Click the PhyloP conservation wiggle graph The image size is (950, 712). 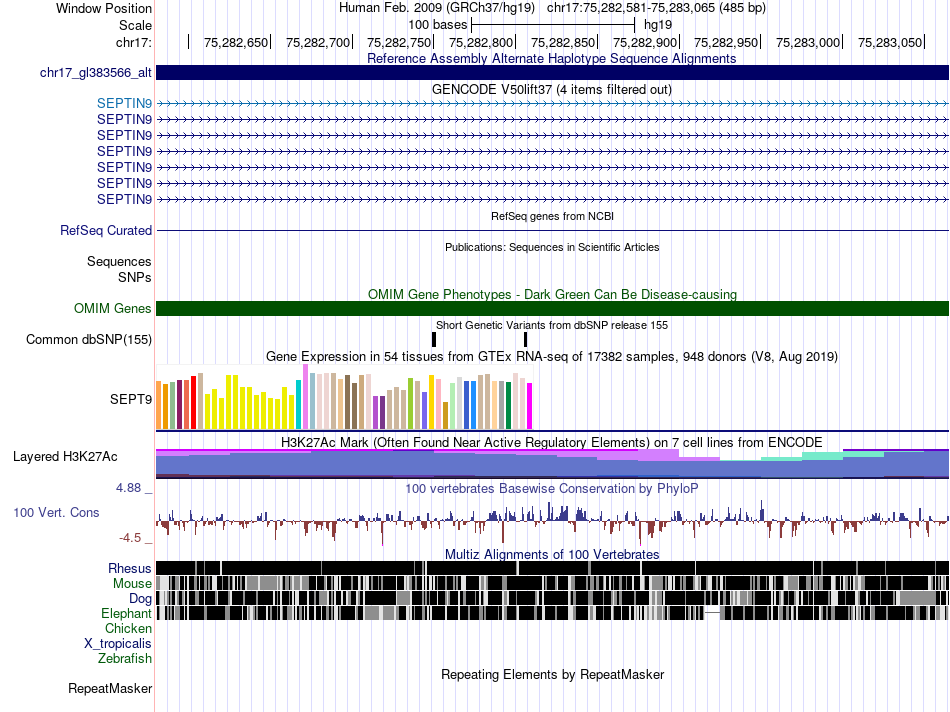click(x=552, y=521)
